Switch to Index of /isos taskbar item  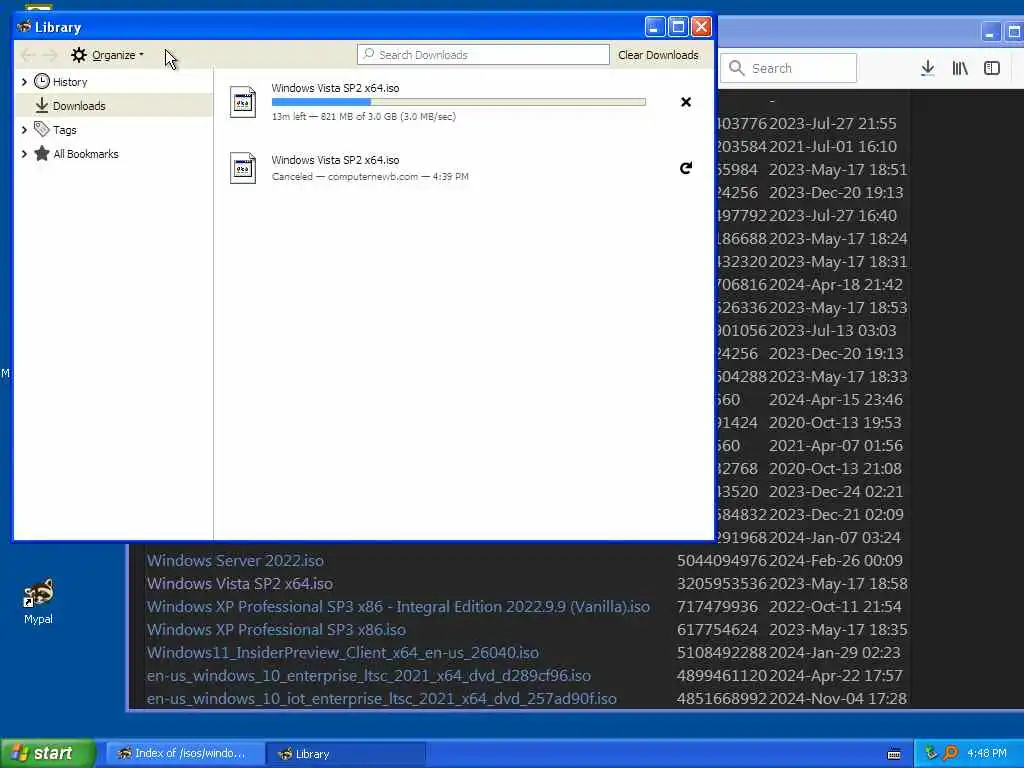(185, 754)
